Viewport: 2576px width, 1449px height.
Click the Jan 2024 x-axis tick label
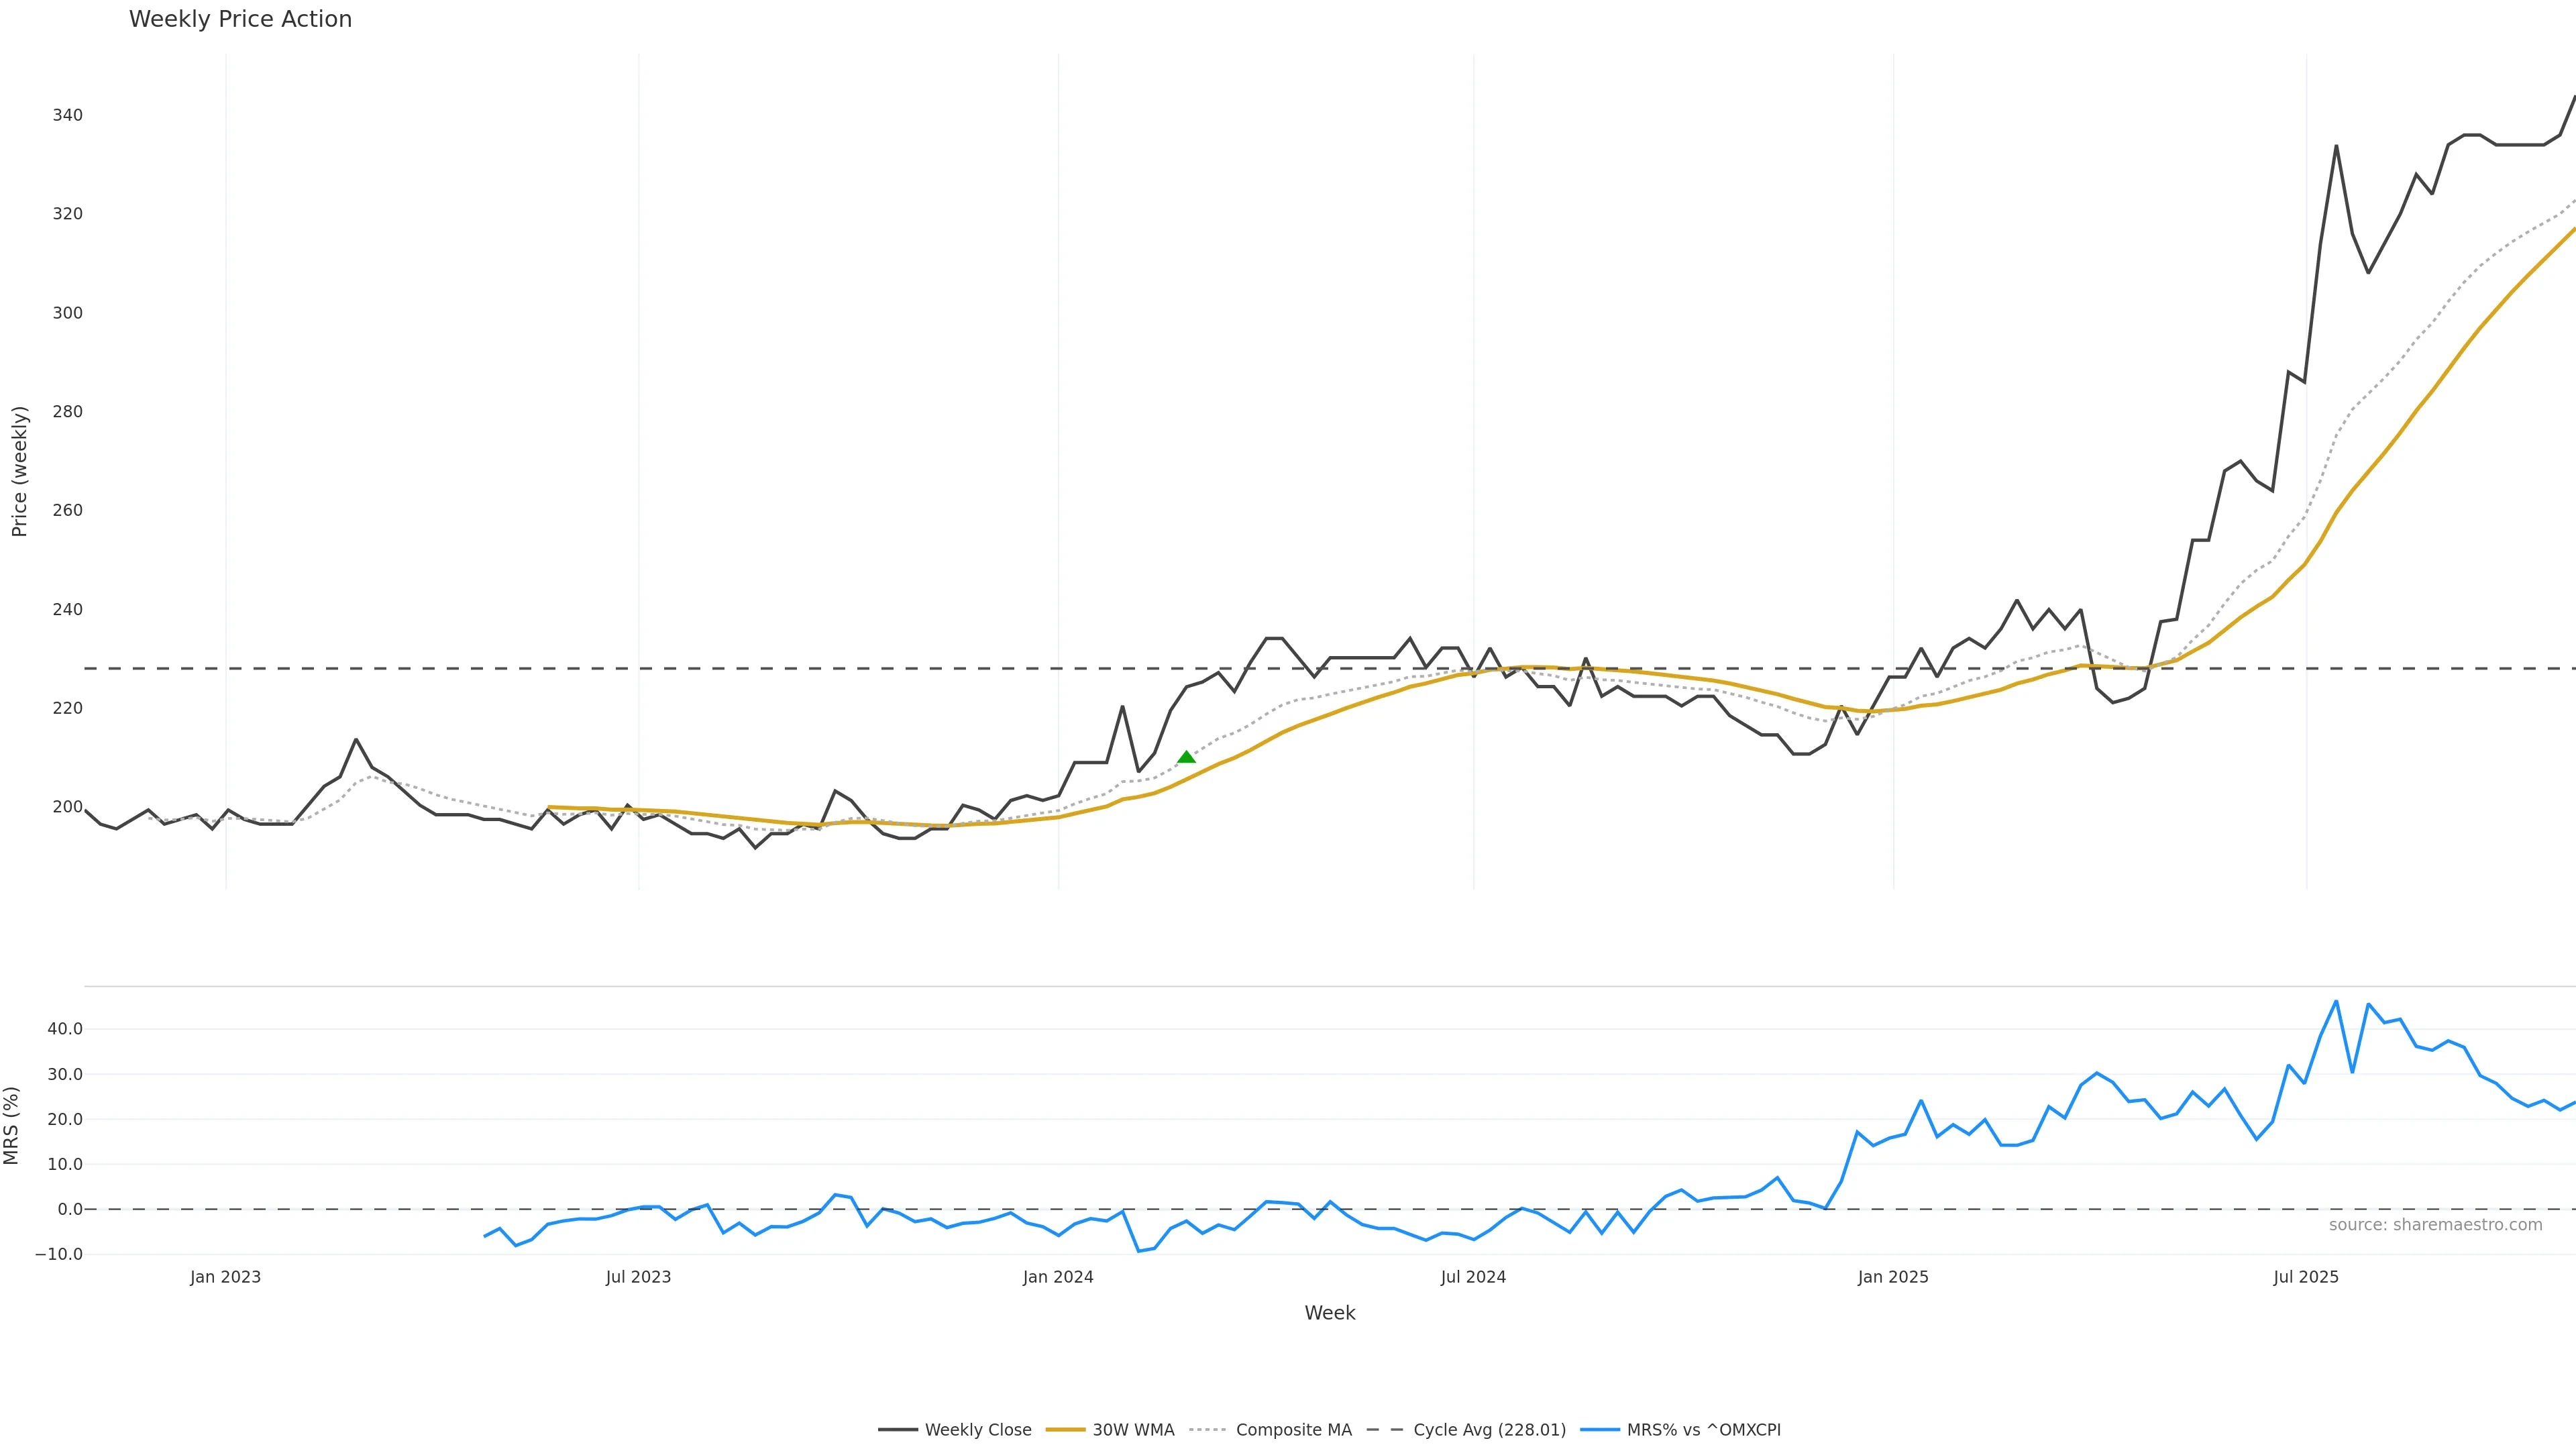(x=1058, y=1277)
